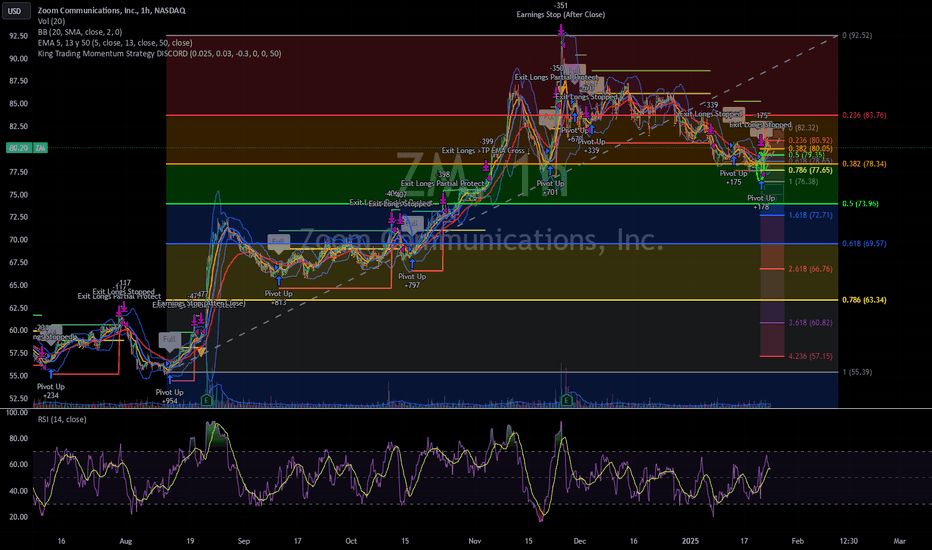Click the 0.236 (80.92) retracement label
Image resolution: width=932 pixels, height=550 pixels.
coord(810,140)
